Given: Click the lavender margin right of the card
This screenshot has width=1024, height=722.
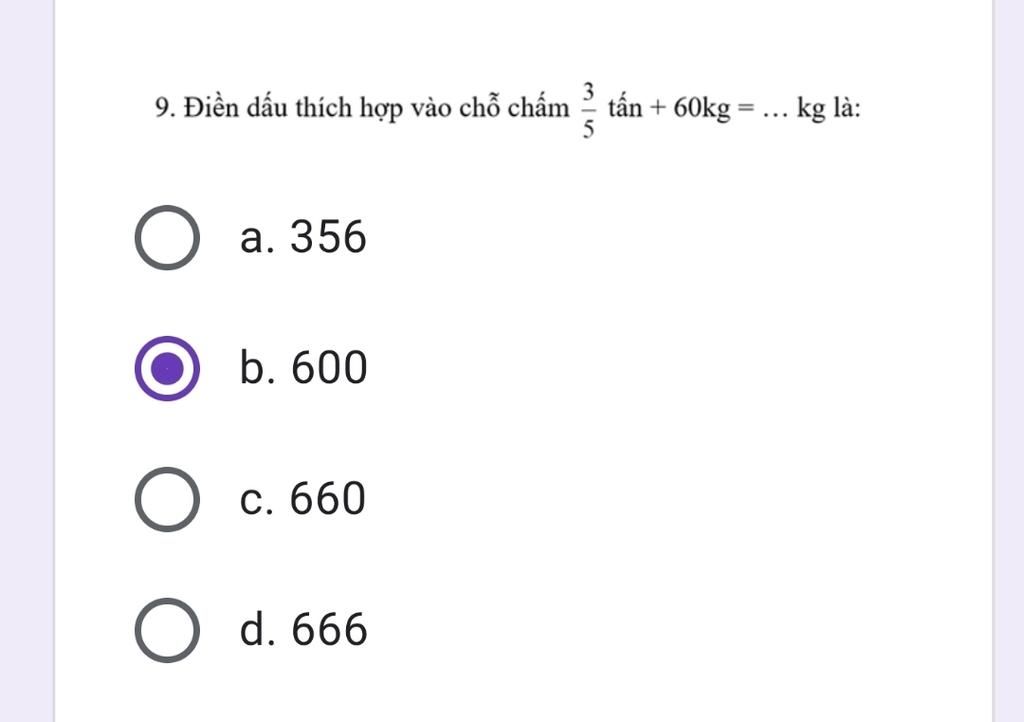Looking at the screenshot, I should coord(1009,361).
